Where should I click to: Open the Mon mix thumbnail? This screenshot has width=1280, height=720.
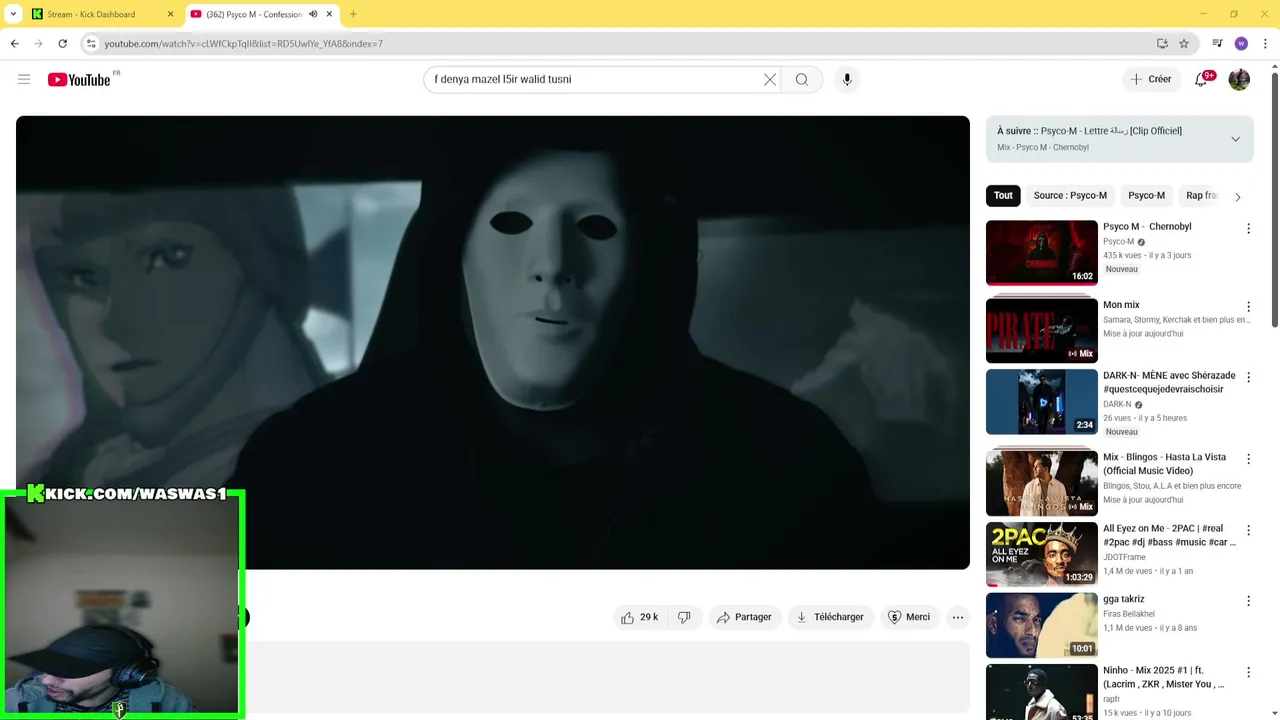(x=1042, y=331)
